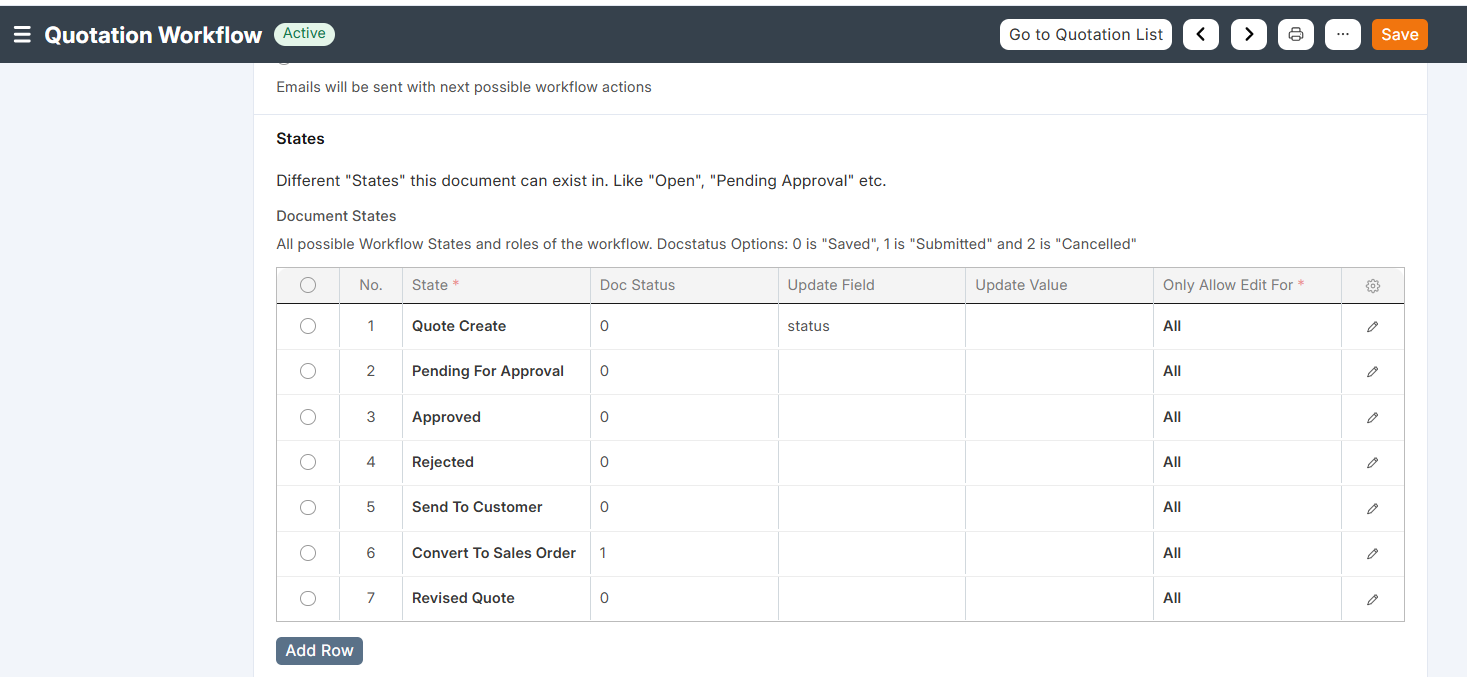Click the Rejected state cell
Viewport: 1467px width, 677px height.
[496, 462]
